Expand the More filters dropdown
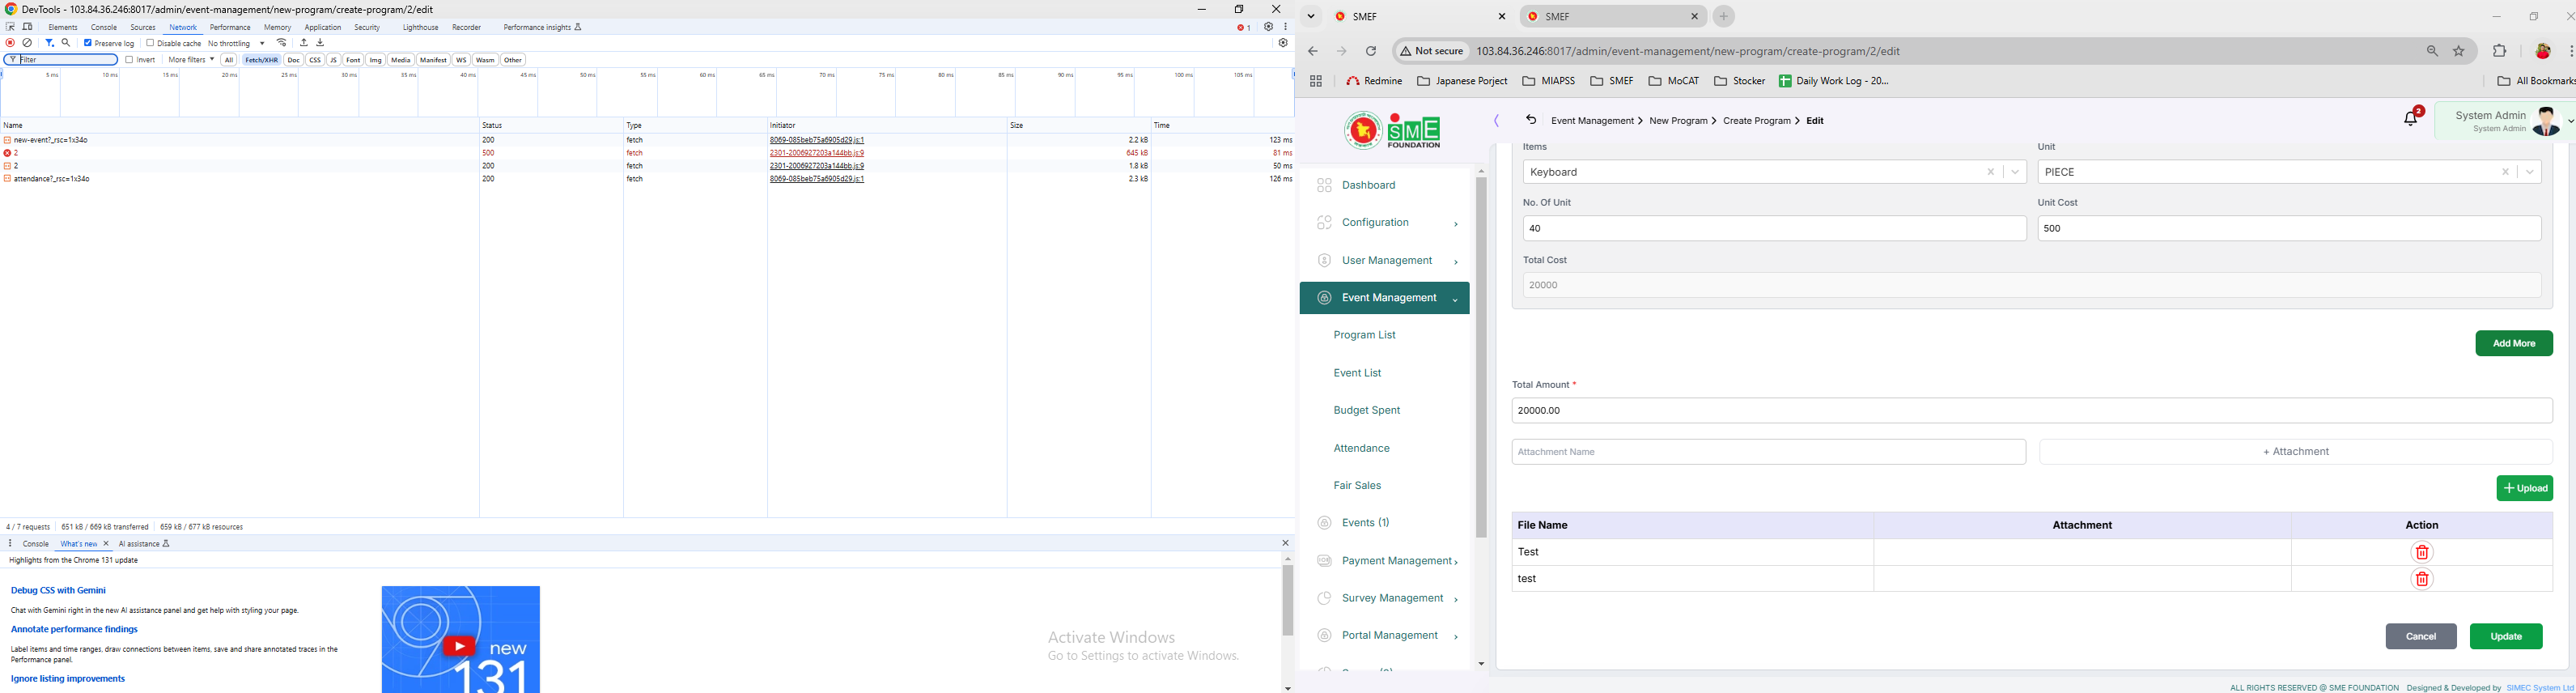 191,60
